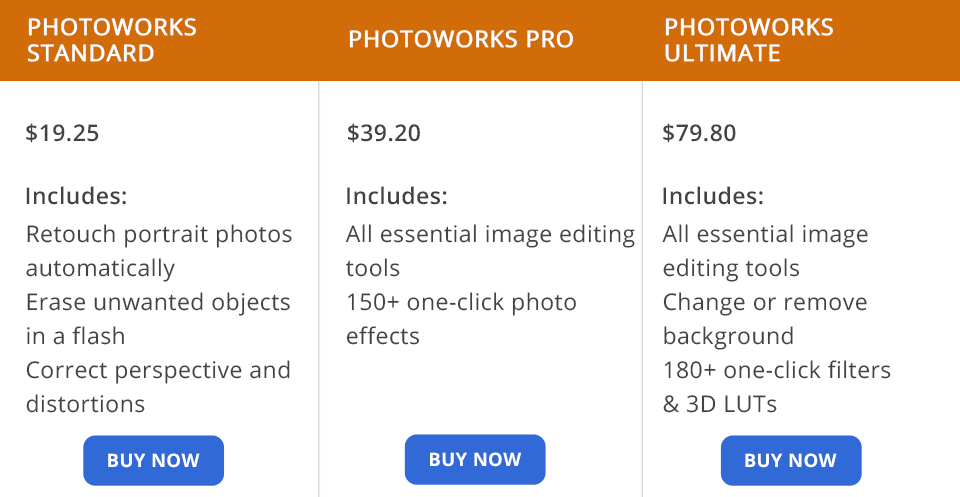The image size is (960, 497).
Task: Select the PhotoWorks Standard column header
Action: (x=112, y=40)
